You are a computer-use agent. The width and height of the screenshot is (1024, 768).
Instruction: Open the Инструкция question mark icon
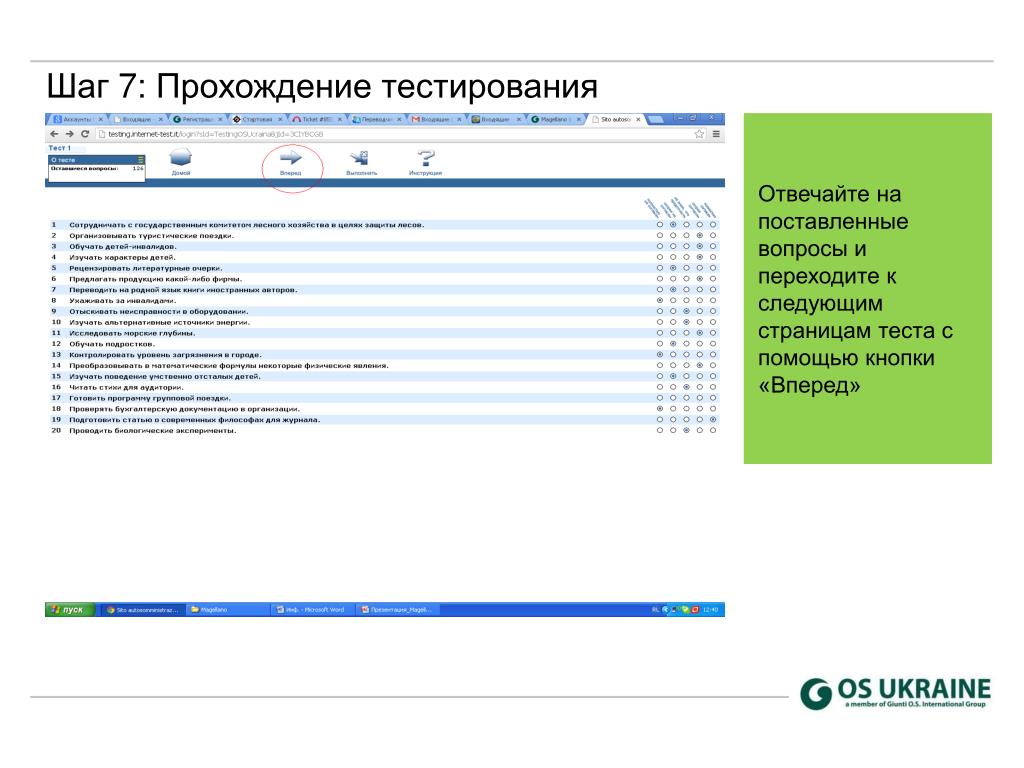tap(426, 157)
